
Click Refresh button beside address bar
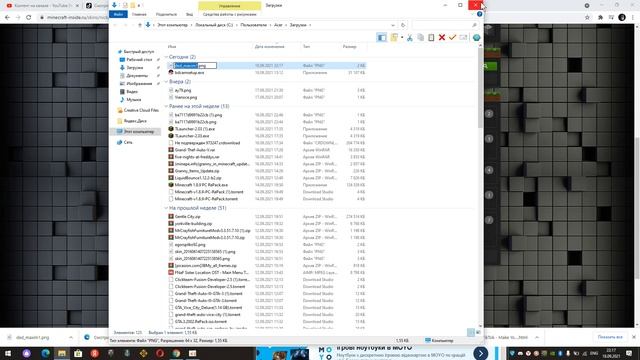[x=403, y=25]
